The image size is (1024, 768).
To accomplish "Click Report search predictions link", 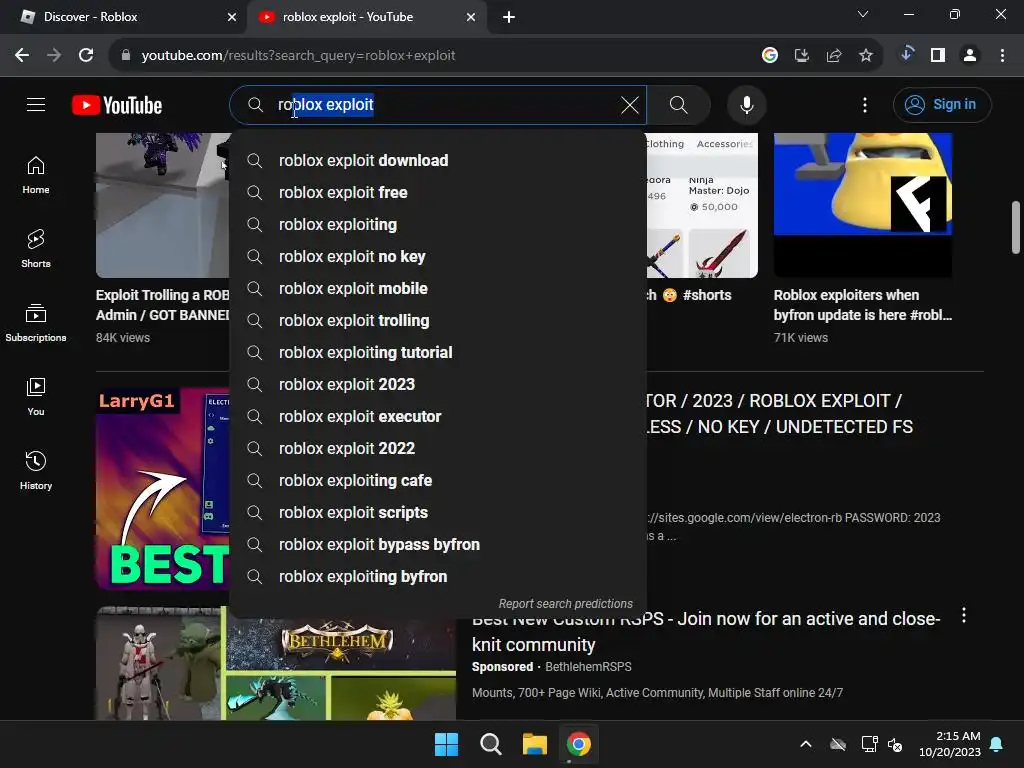I will [566, 603].
